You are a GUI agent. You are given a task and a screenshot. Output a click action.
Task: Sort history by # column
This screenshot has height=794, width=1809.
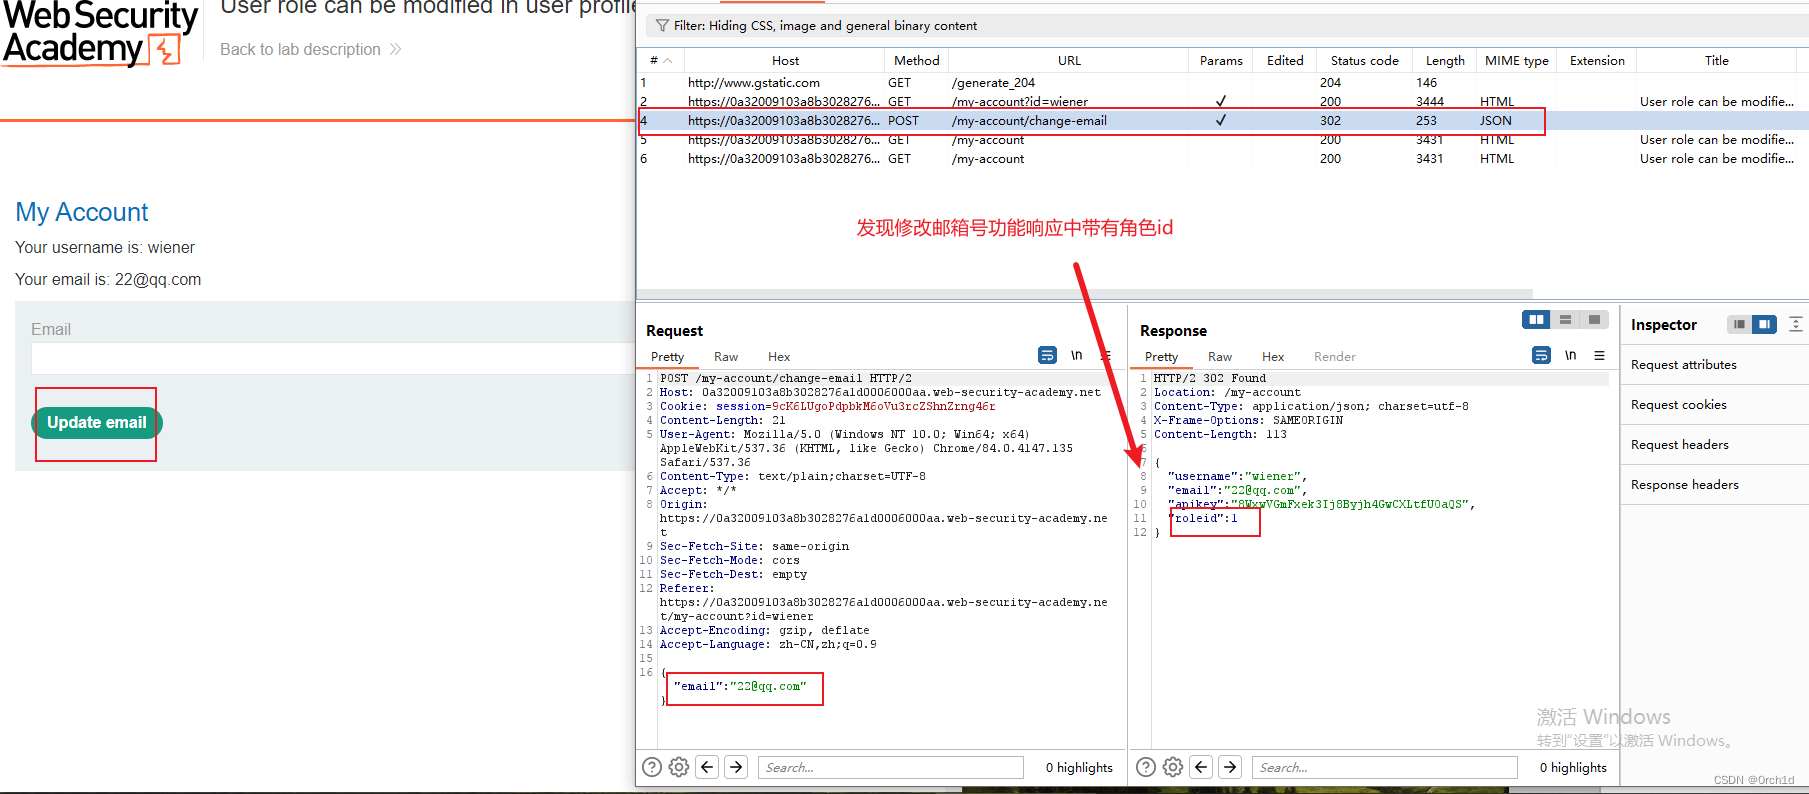tap(660, 60)
